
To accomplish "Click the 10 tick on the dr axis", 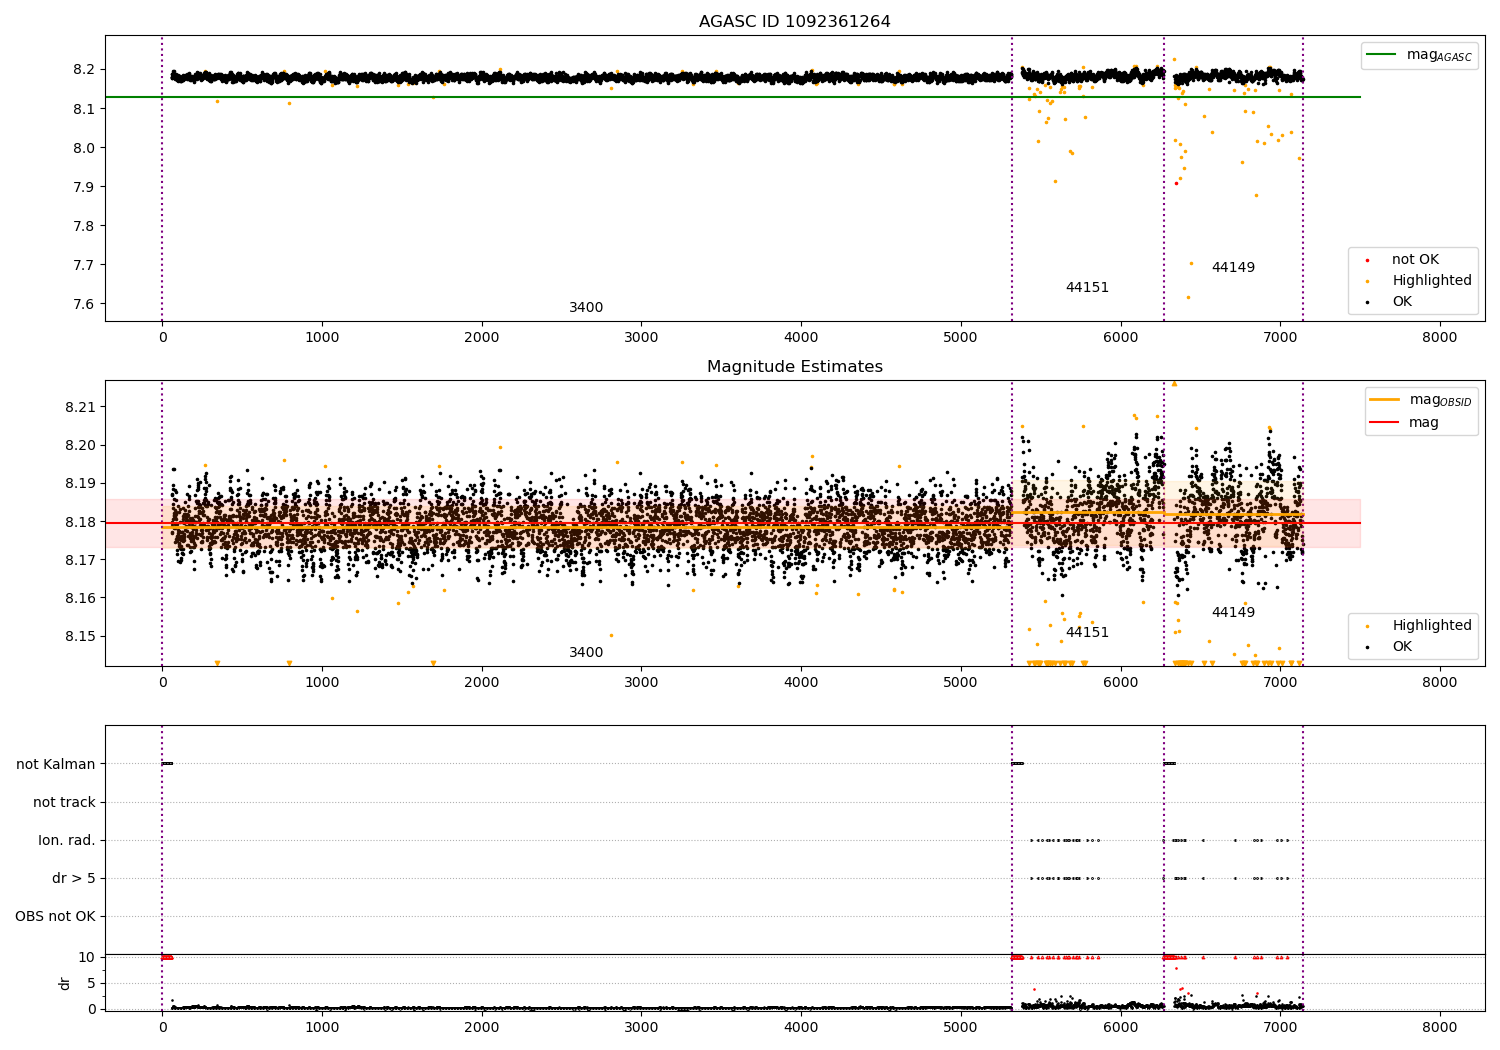I will tap(87, 958).
